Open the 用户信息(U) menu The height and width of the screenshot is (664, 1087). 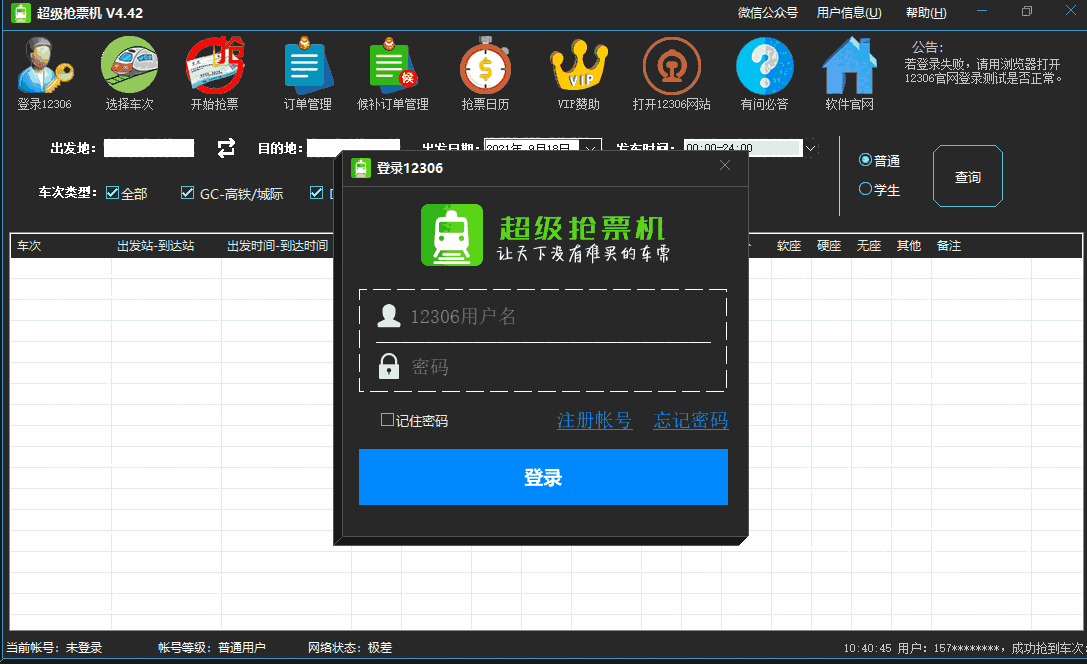click(x=846, y=13)
